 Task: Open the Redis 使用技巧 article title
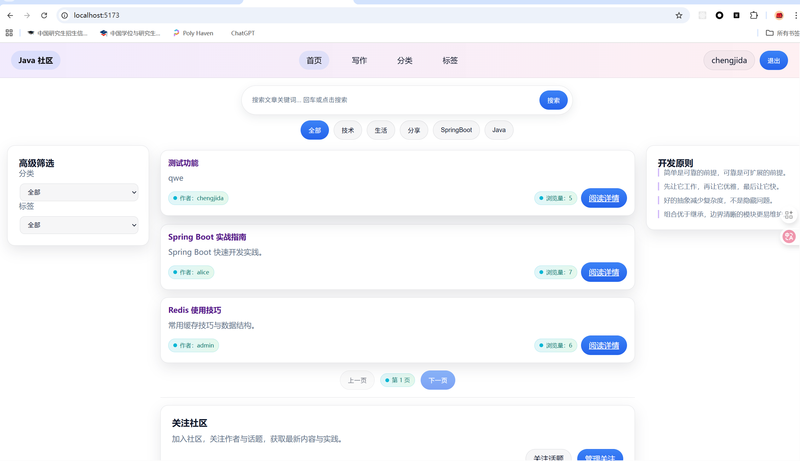195,310
